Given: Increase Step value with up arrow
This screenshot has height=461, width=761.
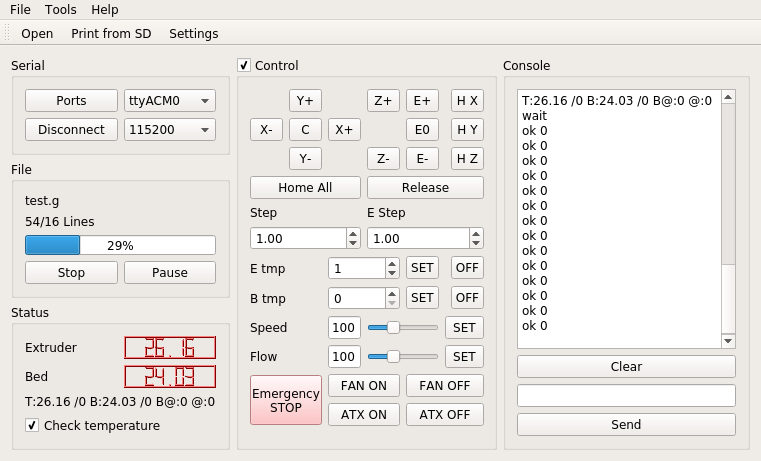Looking at the screenshot, I should click(x=353, y=233).
